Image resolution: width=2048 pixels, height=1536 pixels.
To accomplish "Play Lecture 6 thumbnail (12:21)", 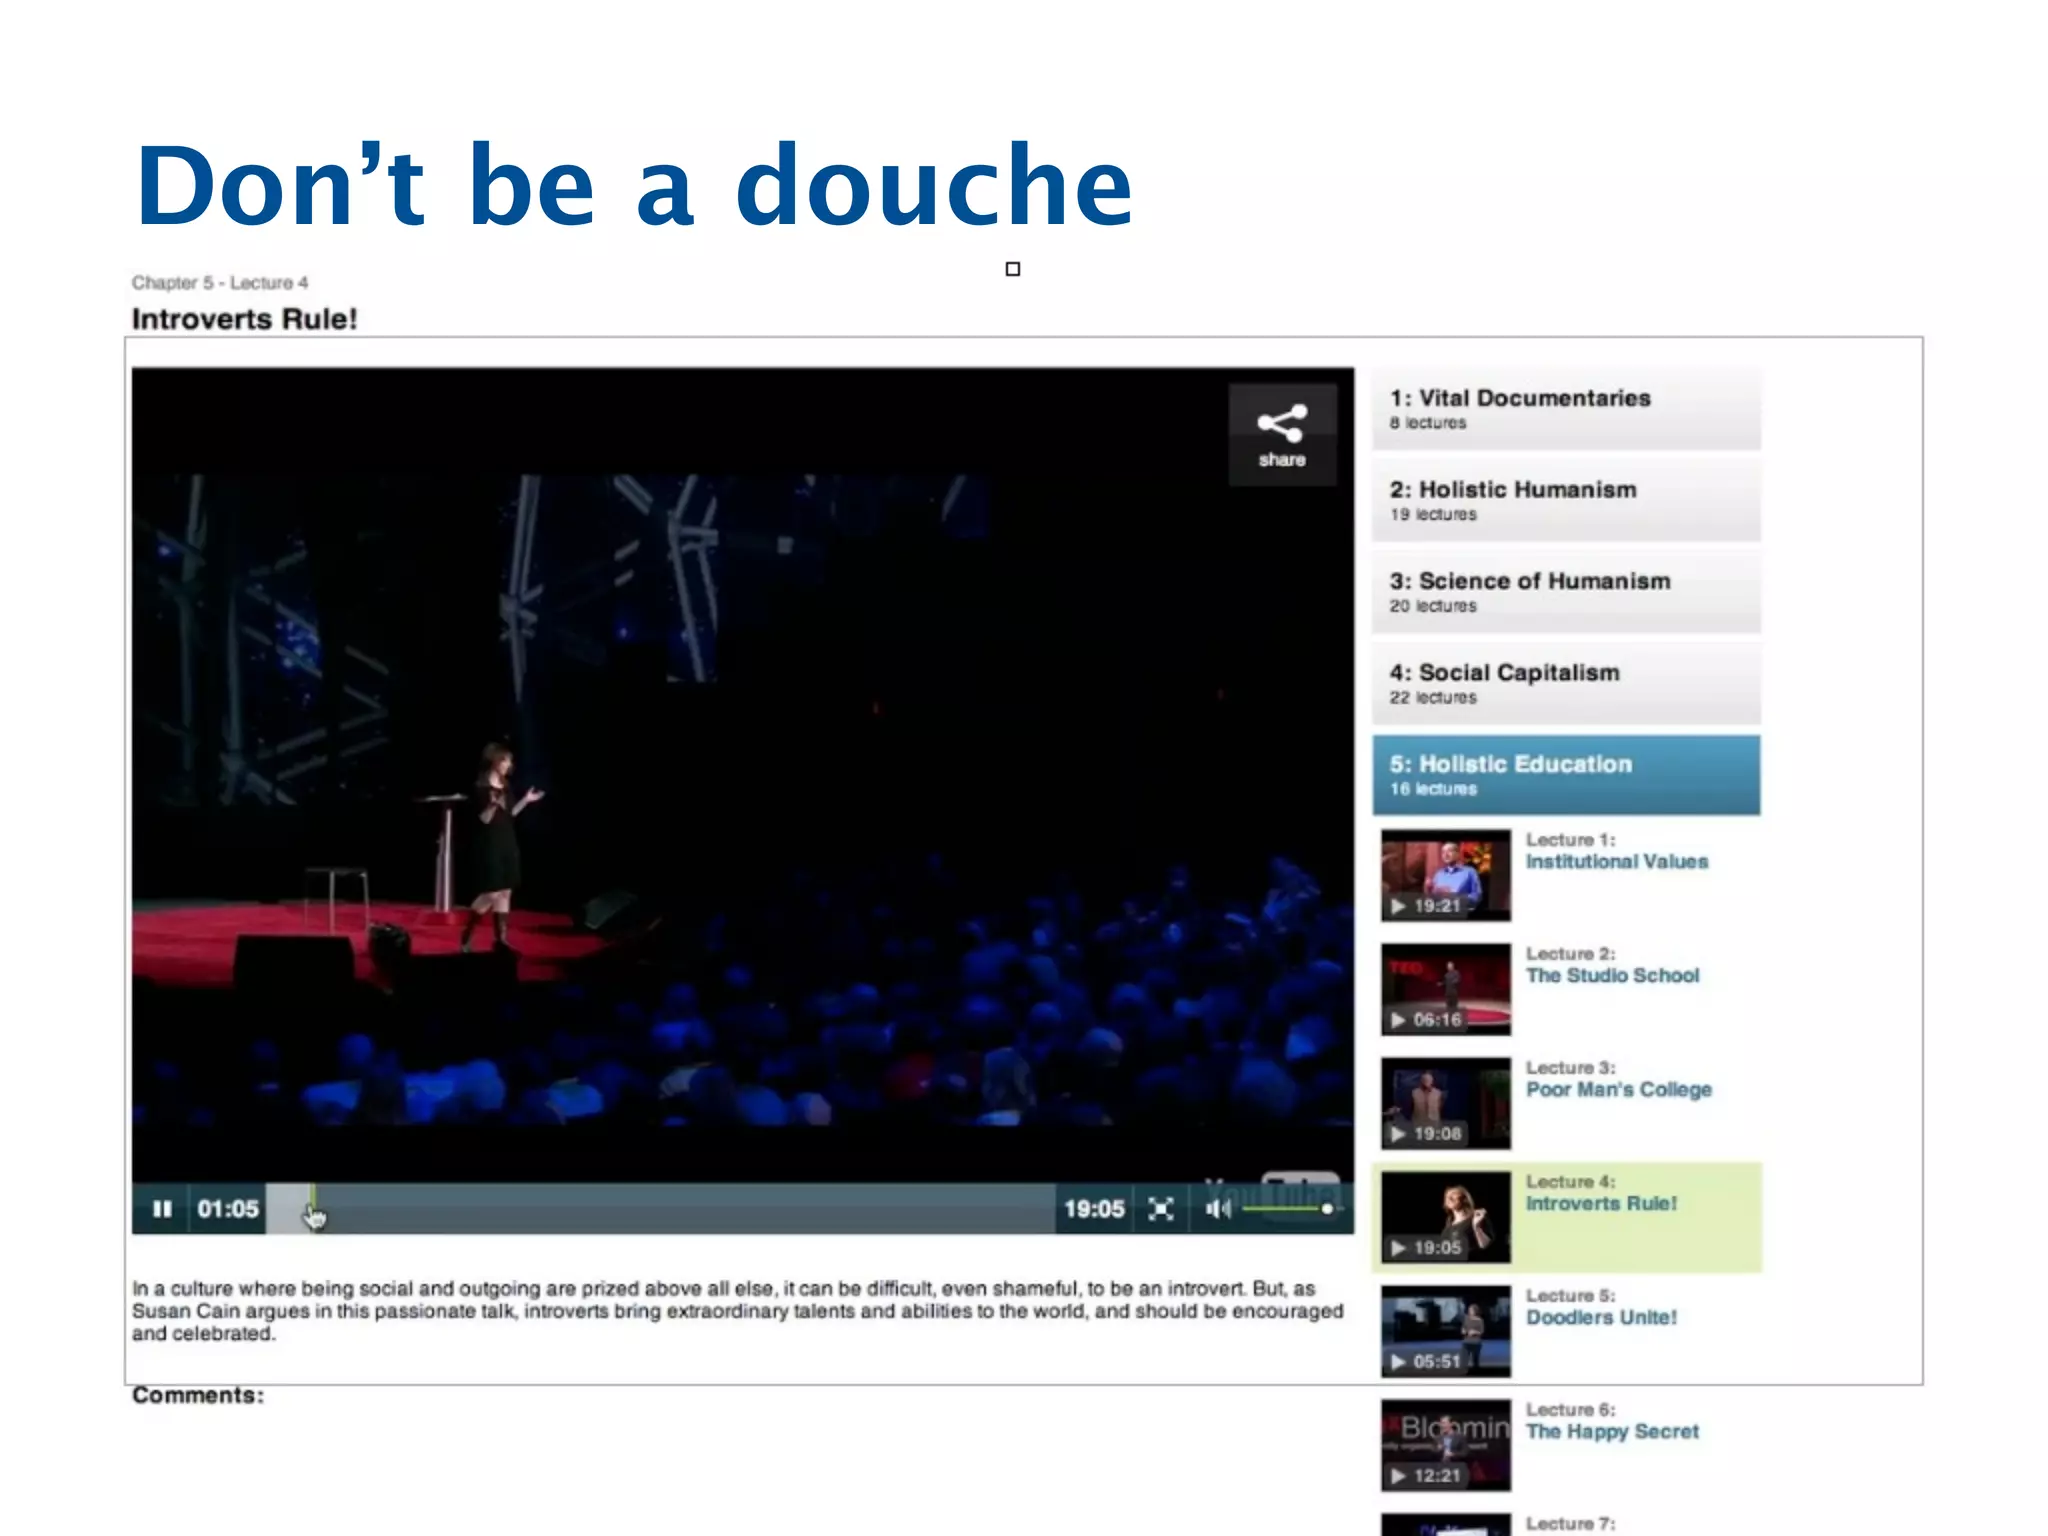I will [x=1446, y=1445].
